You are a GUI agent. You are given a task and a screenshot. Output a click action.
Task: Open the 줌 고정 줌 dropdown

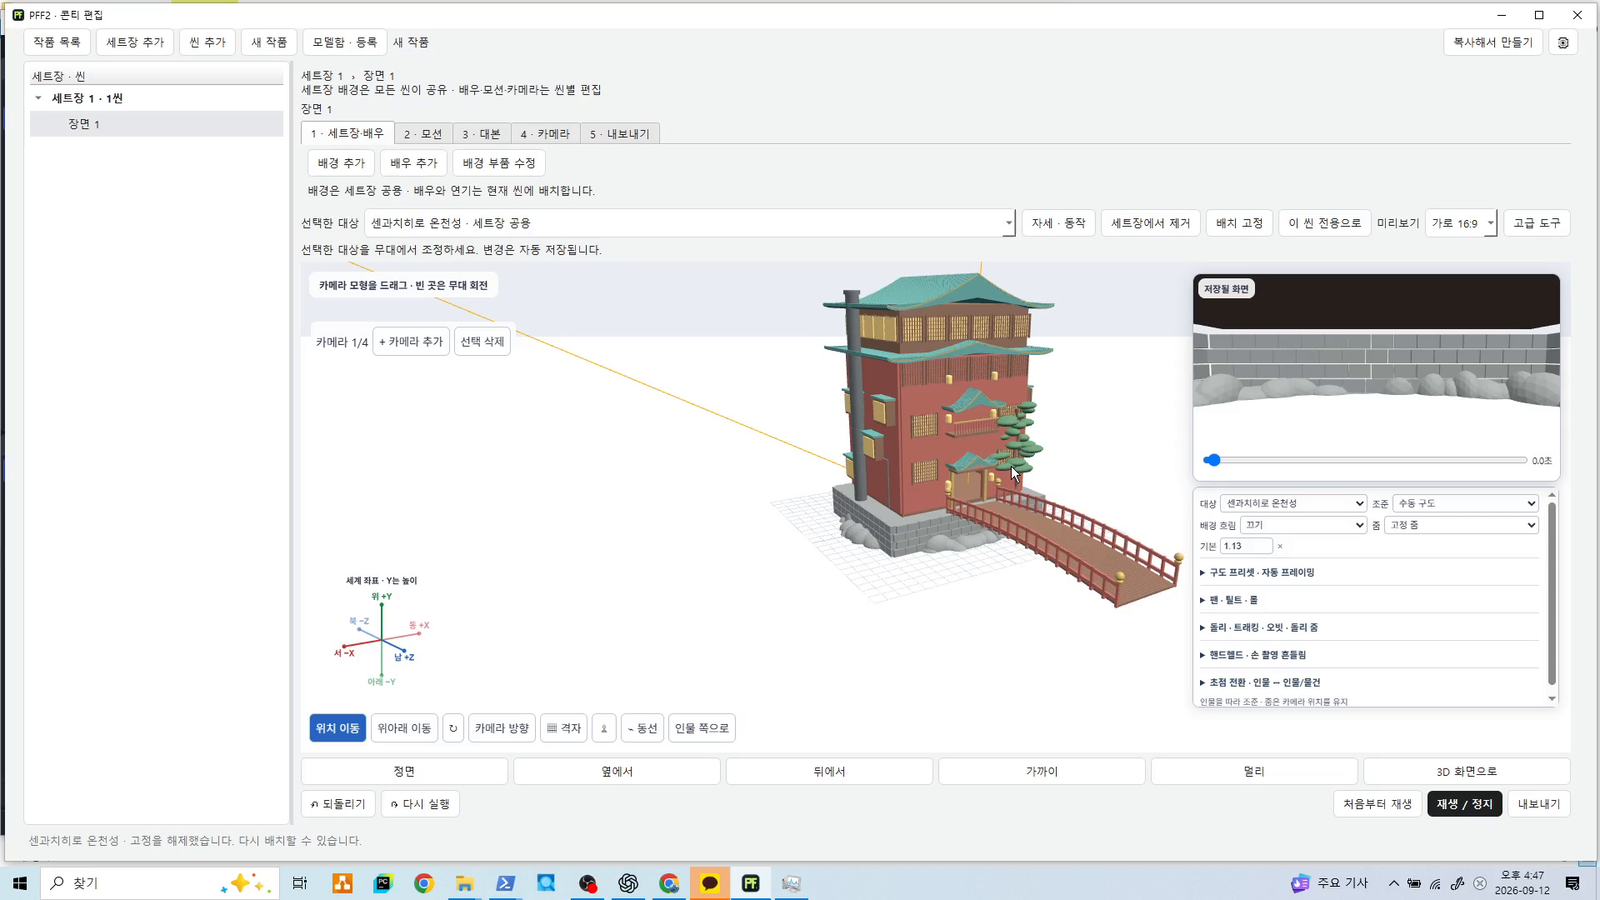click(x=1461, y=525)
